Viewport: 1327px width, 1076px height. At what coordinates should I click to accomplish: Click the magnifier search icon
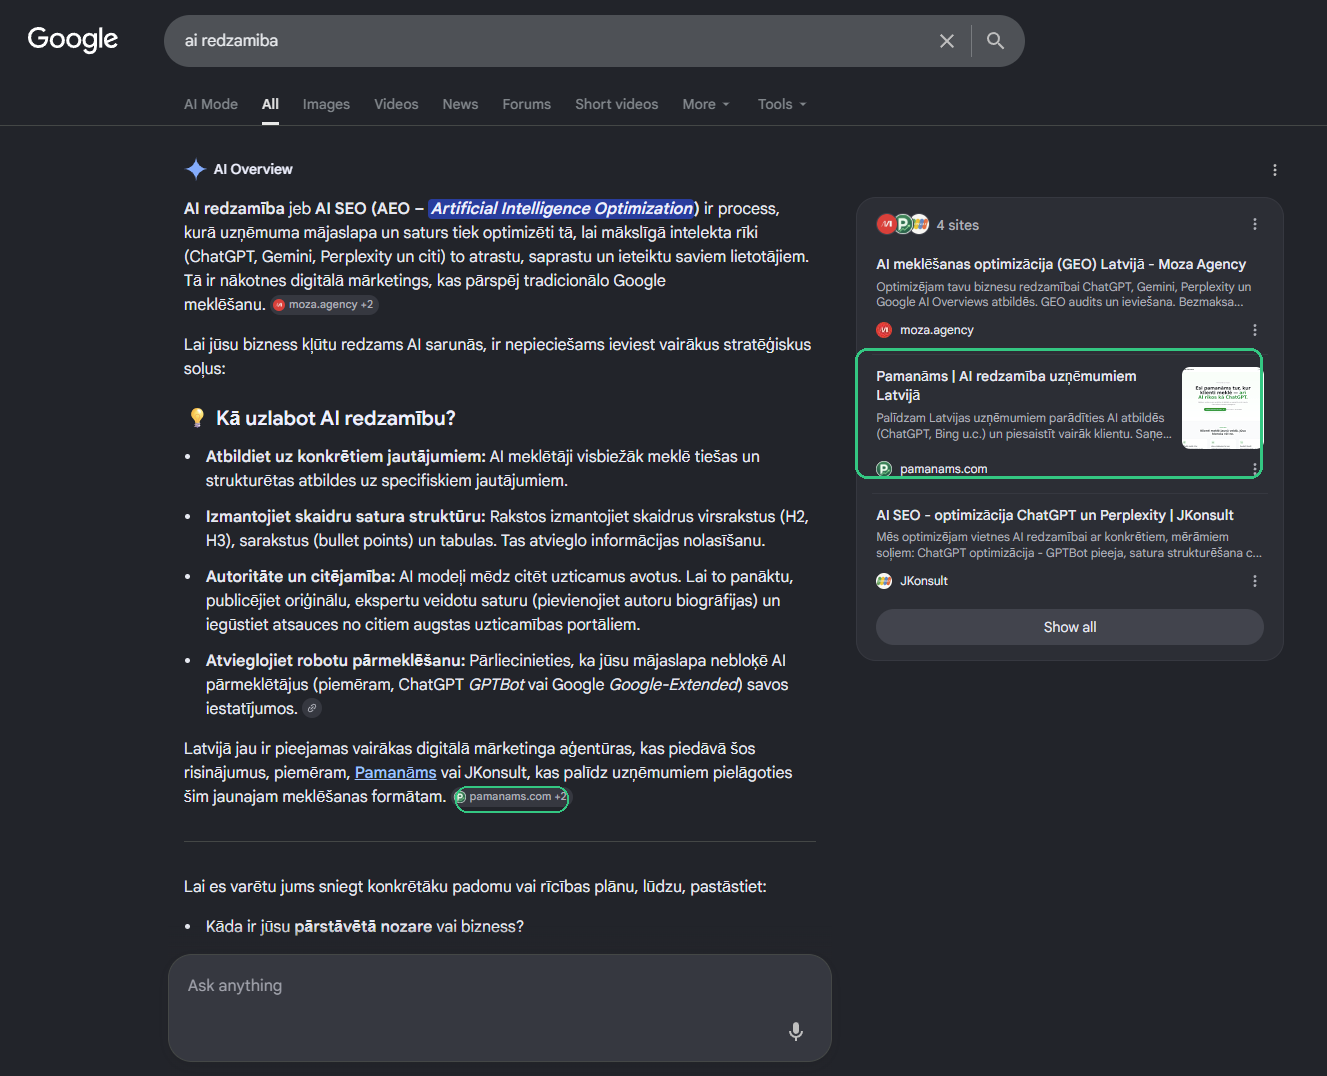[995, 41]
